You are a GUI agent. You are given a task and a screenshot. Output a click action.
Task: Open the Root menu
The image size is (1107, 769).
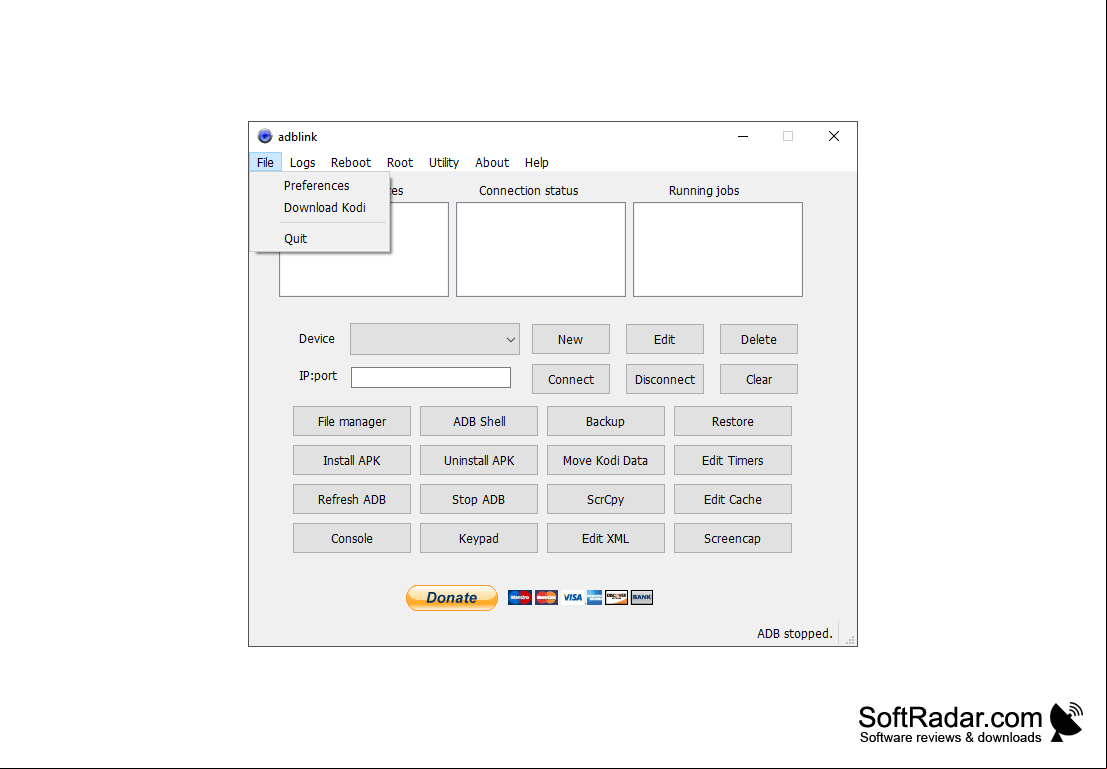pos(400,162)
